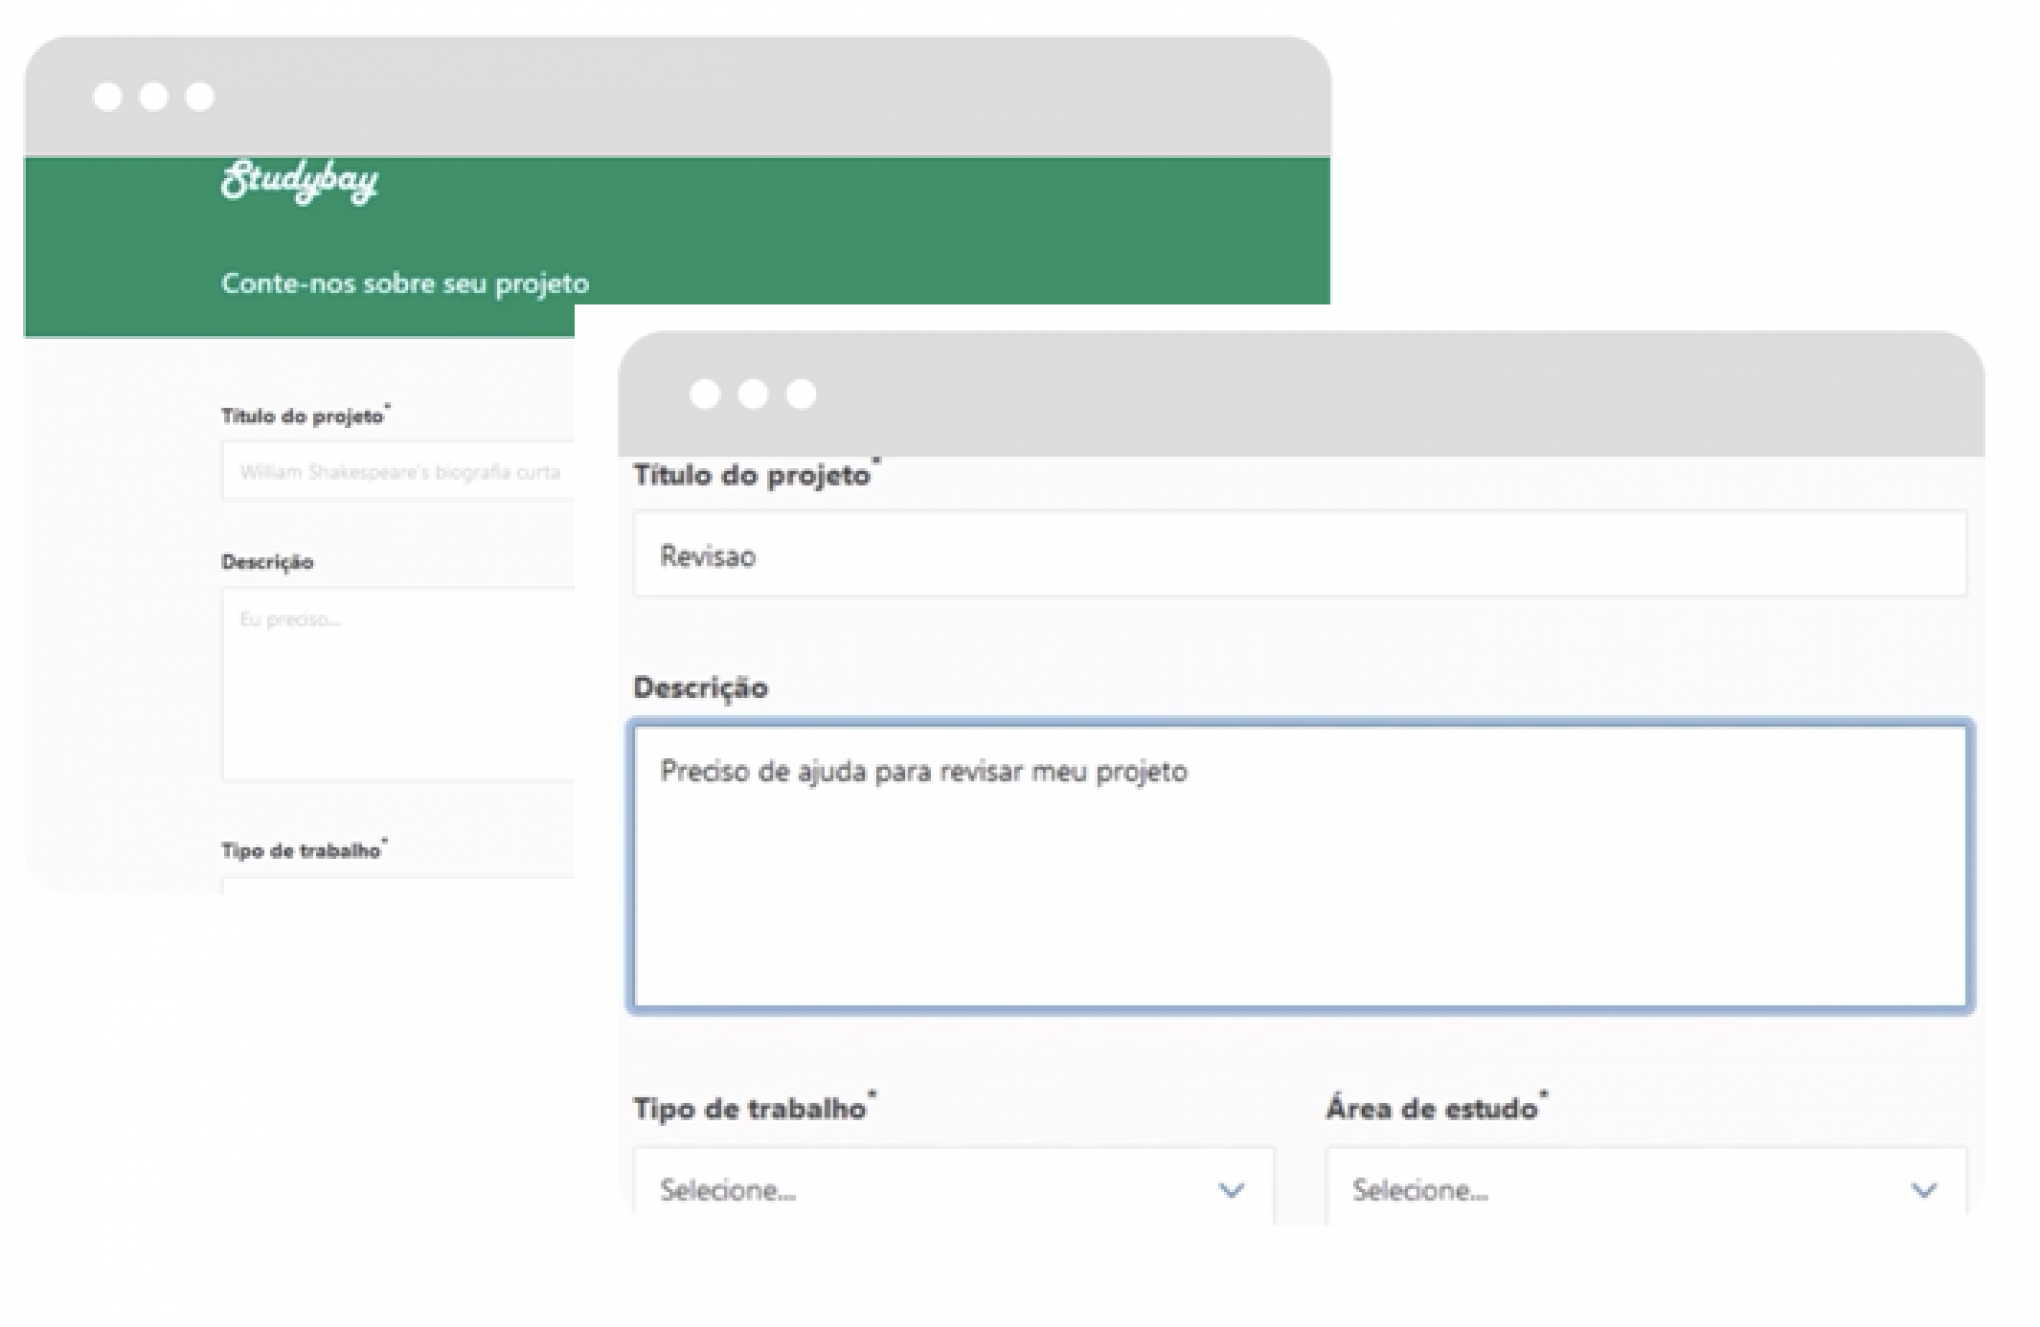Click front window 'Título do projeto' label

point(756,475)
